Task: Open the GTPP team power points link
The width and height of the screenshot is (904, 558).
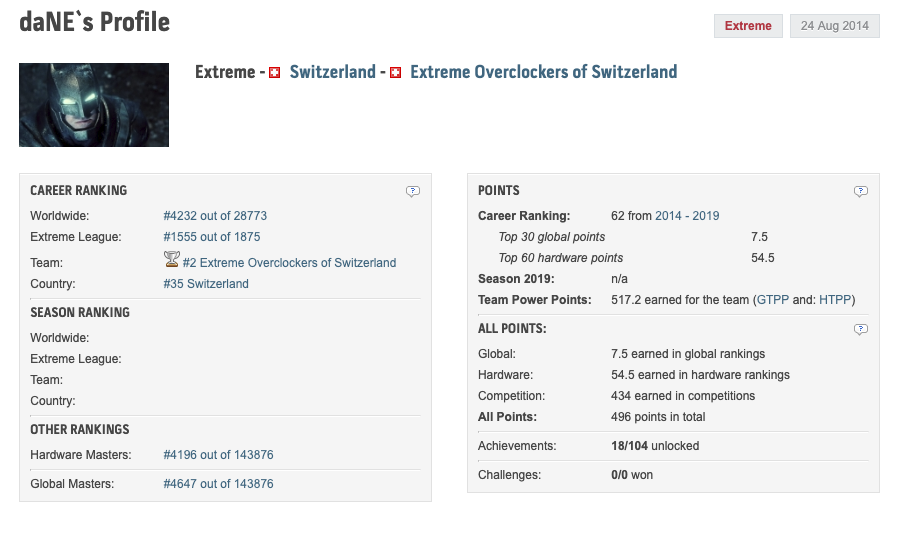Action: point(774,300)
